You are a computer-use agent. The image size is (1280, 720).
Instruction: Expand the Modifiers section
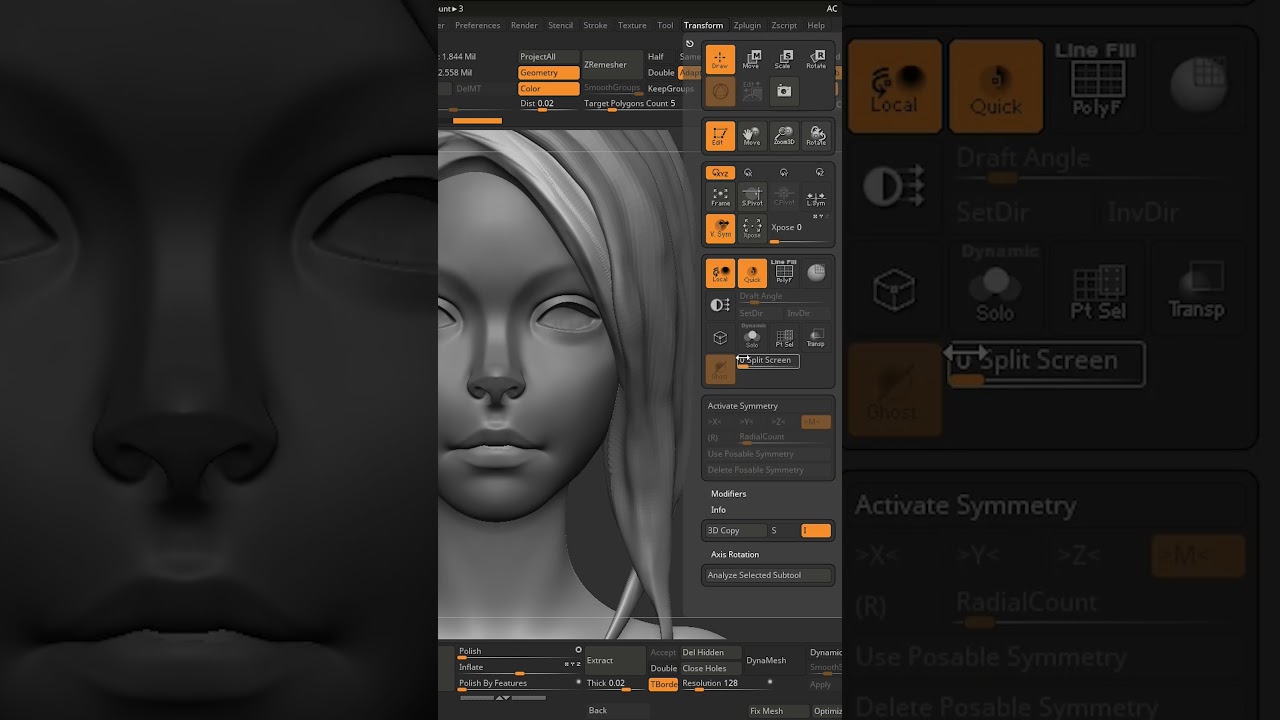tap(728, 494)
